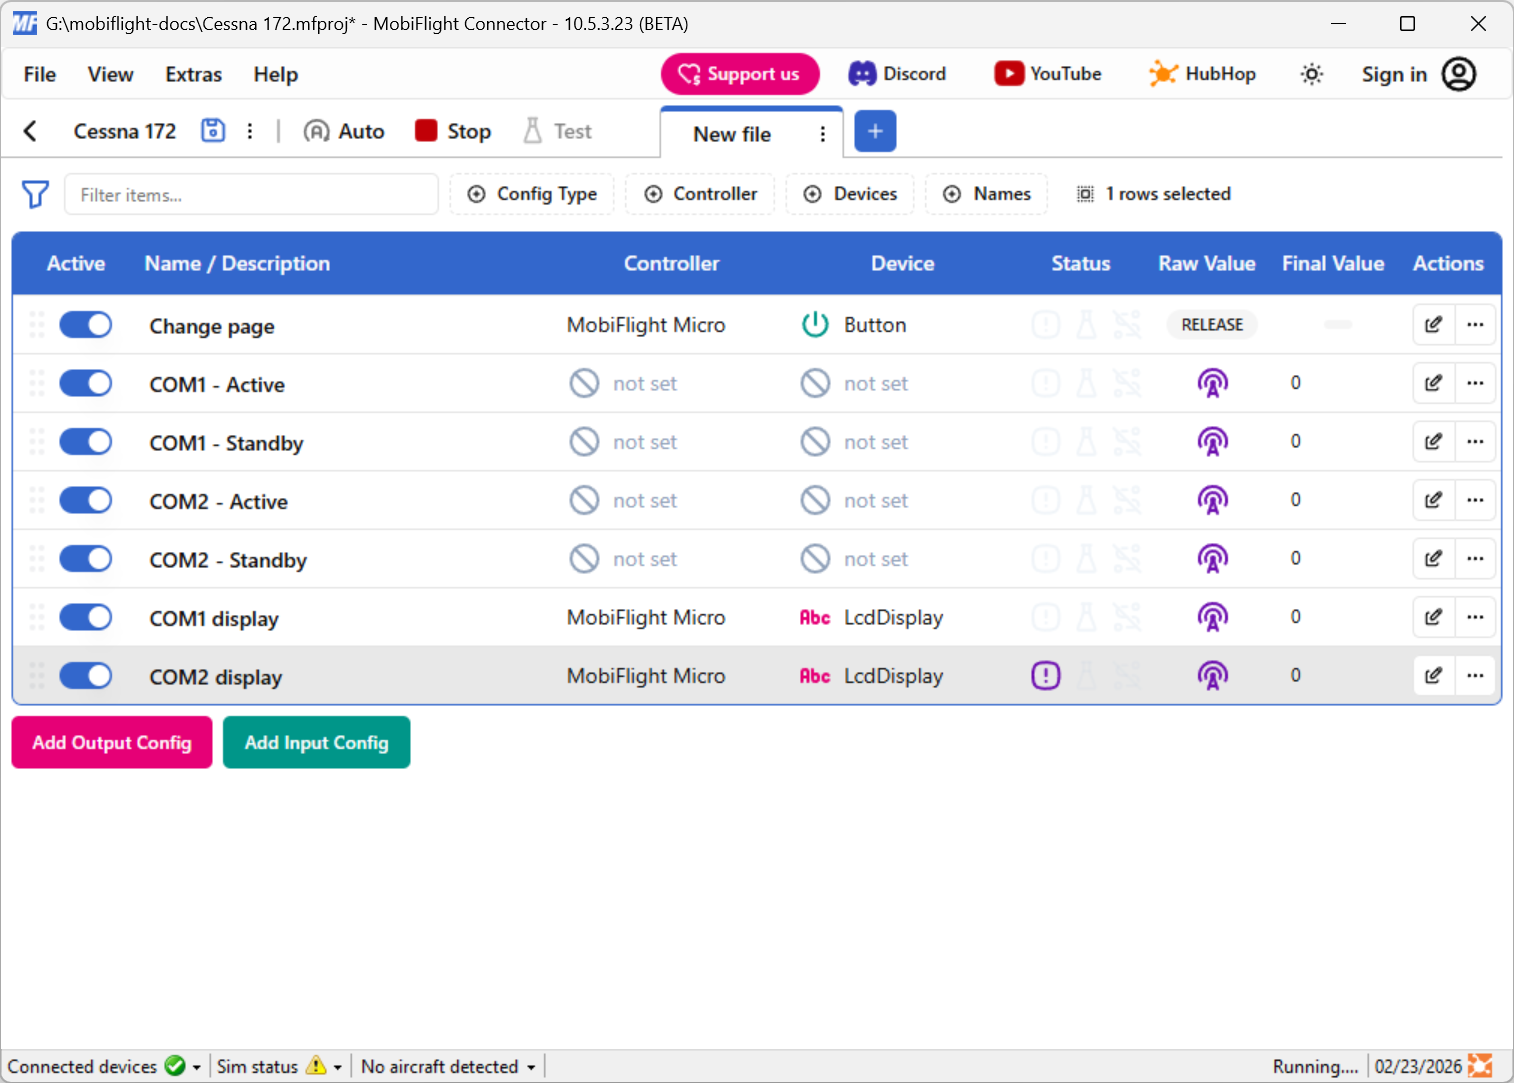Stop the running configuration

click(452, 130)
